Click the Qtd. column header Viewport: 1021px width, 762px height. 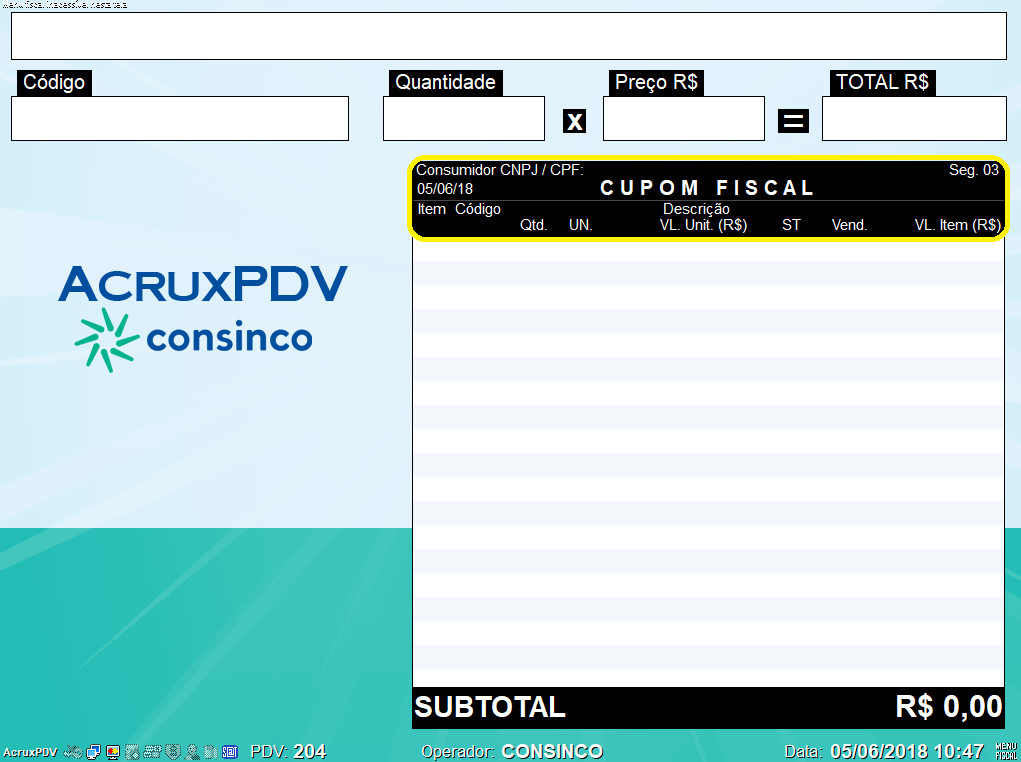[533, 225]
